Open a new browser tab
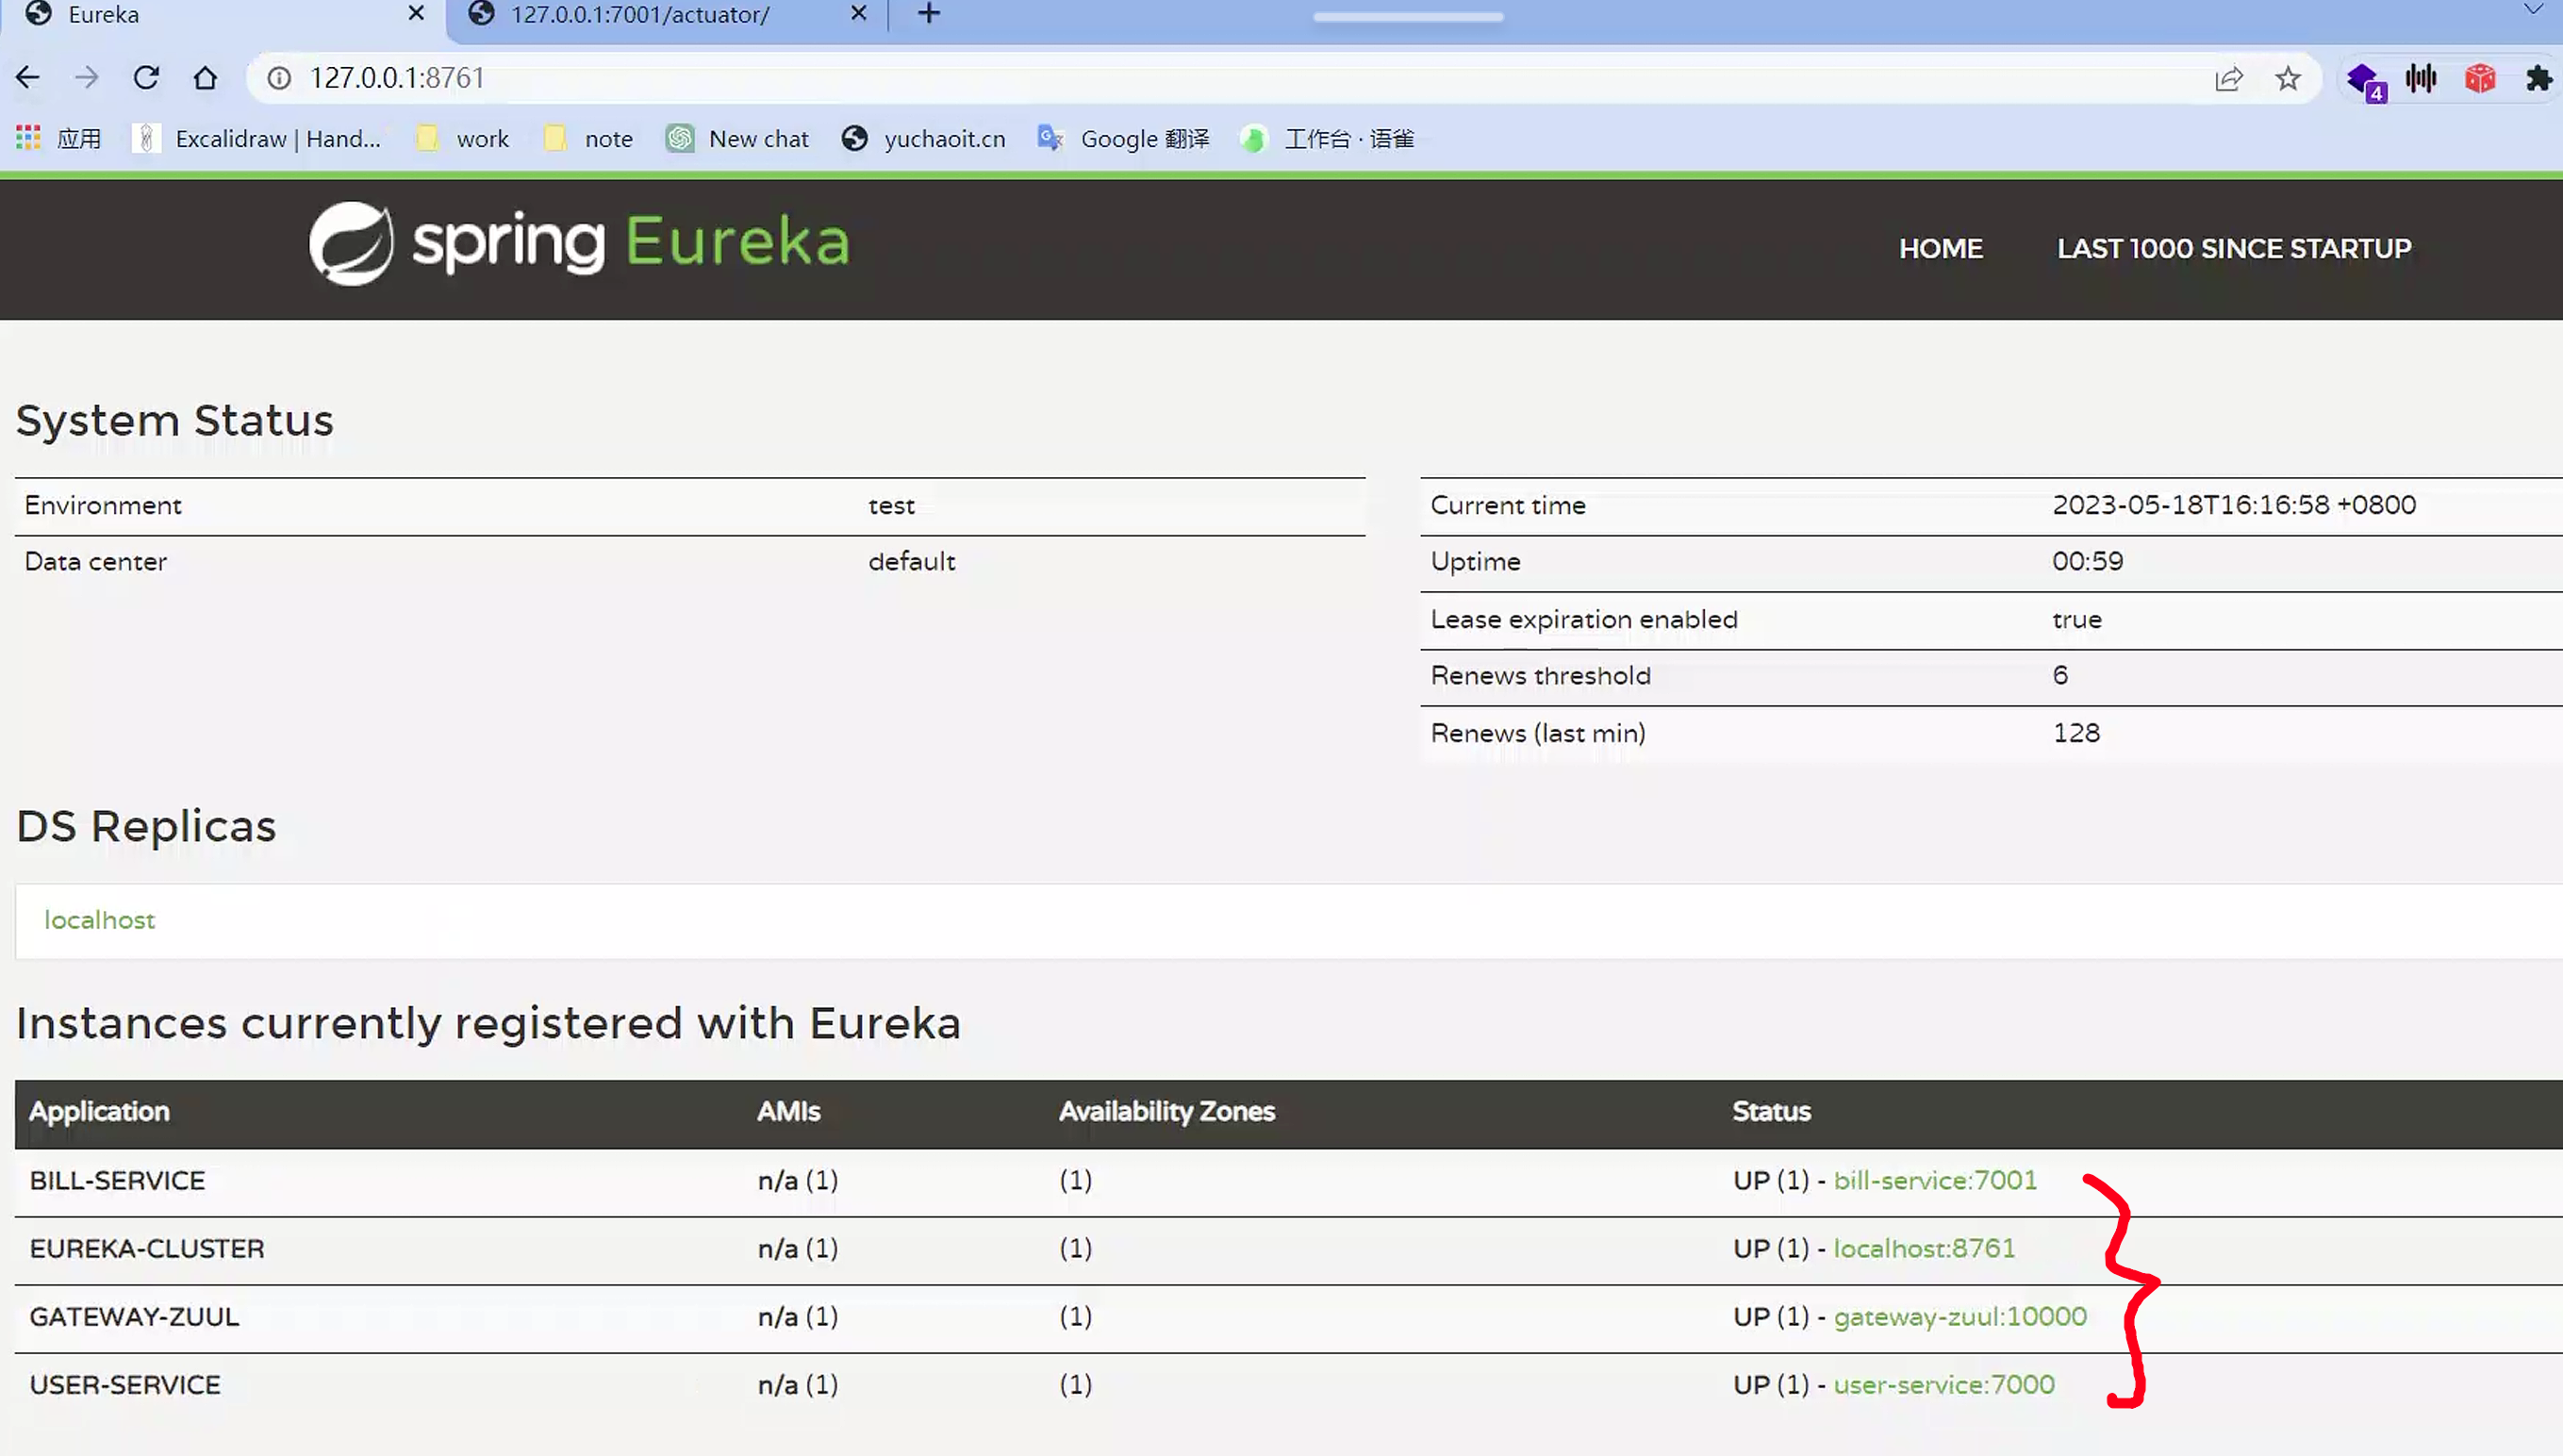2563x1456 pixels. point(929,14)
